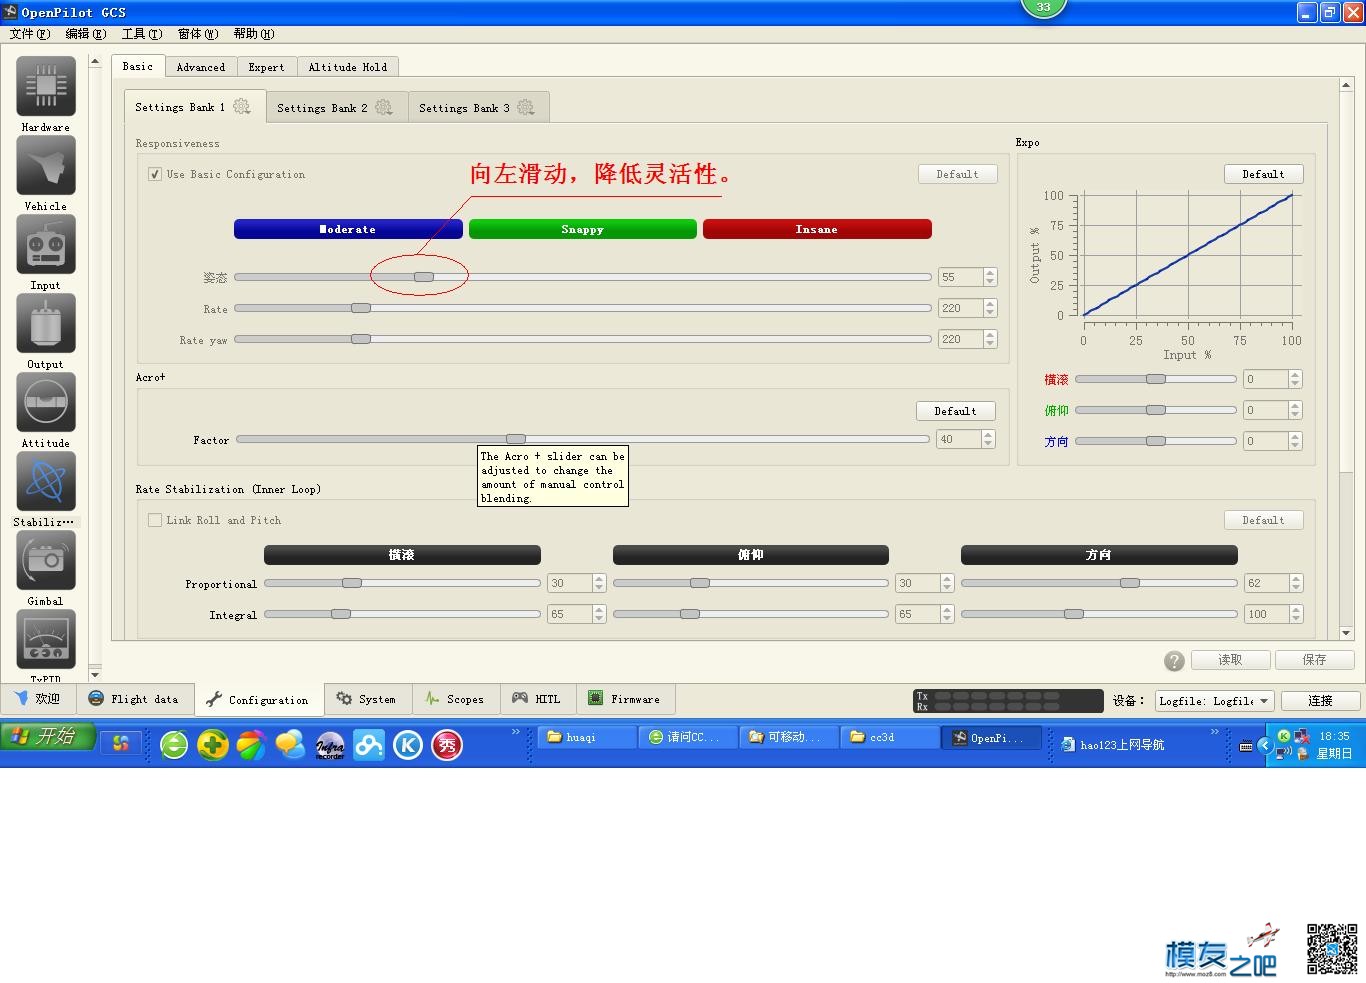Enable Link Roll and Pitch checkbox

point(155,520)
